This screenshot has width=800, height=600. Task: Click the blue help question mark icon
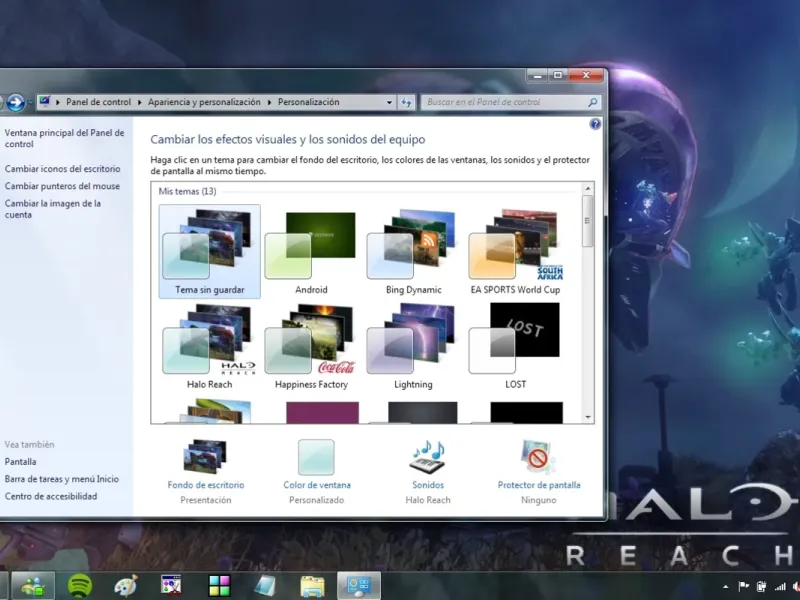pos(595,124)
